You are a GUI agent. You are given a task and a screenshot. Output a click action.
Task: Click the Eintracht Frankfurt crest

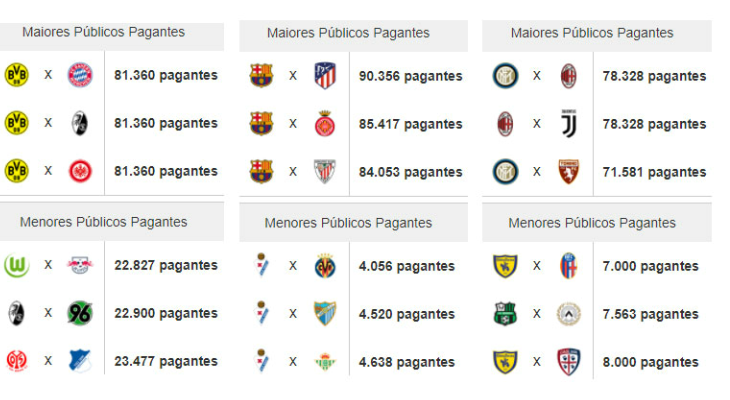pos(80,171)
